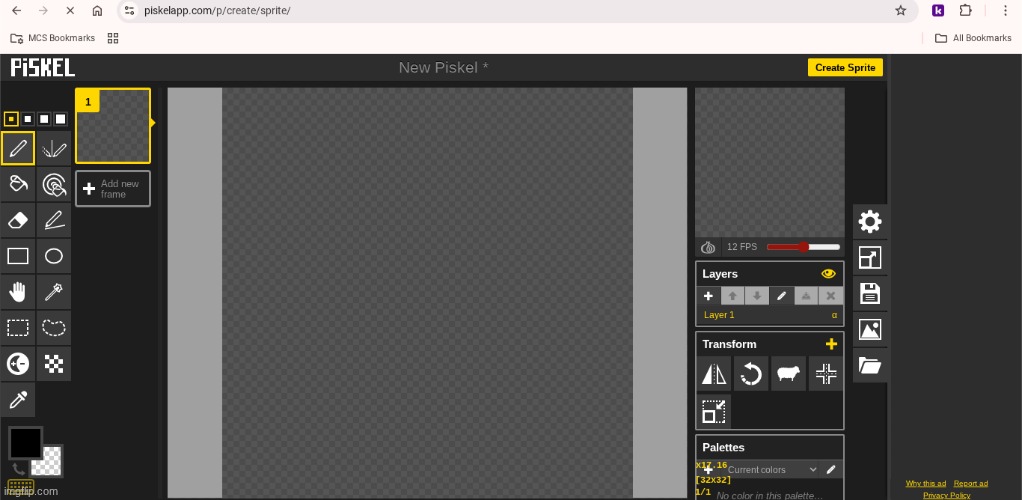This screenshot has height=500, width=1022.
Task: Open the Import folder panel
Action: [x=870, y=365]
